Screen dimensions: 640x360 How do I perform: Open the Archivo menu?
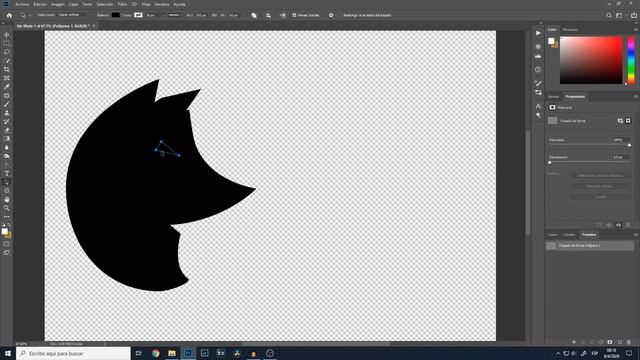pyautogui.click(x=22, y=4)
